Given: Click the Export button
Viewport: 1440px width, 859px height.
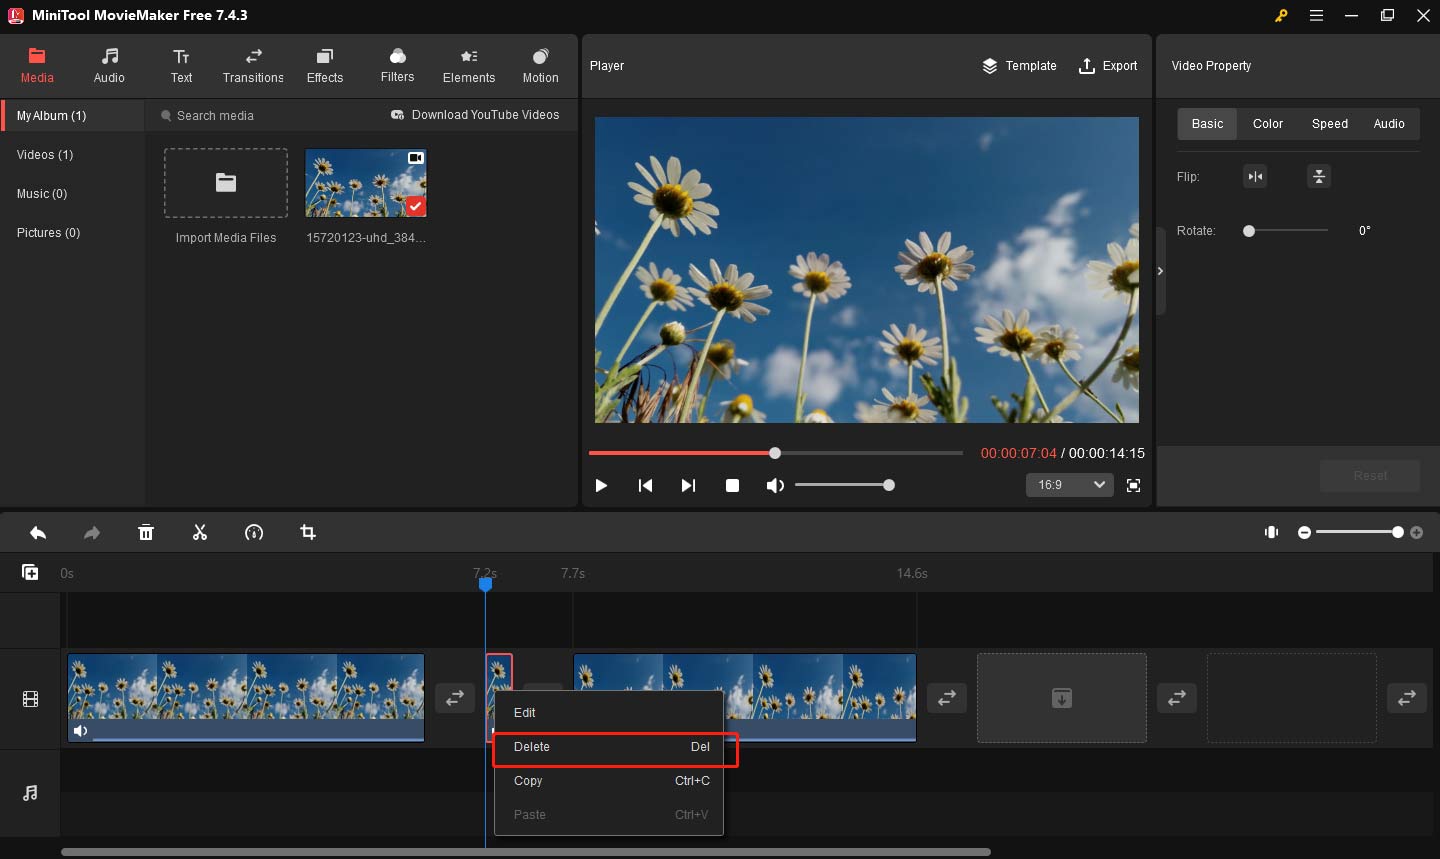Looking at the screenshot, I should point(1108,66).
